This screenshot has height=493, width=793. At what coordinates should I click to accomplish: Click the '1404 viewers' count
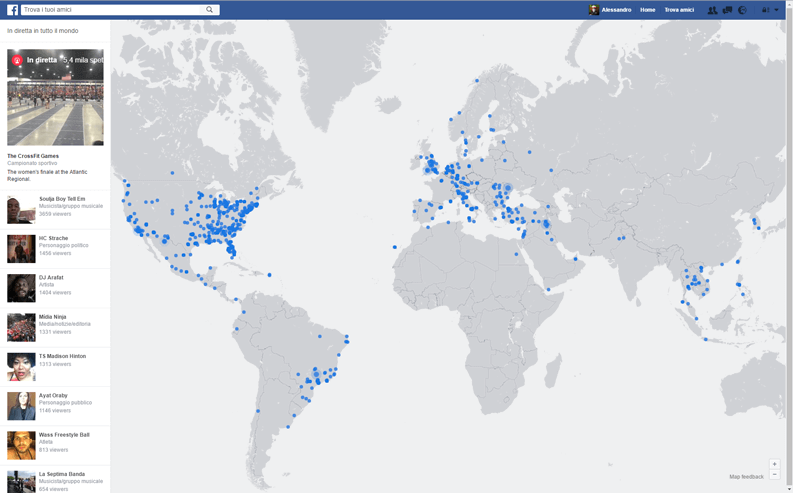[55, 293]
